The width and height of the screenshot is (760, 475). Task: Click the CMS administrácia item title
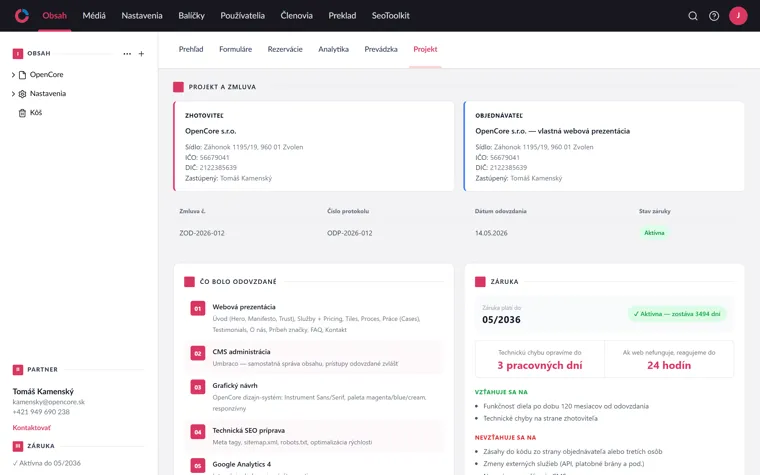tap(241, 352)
